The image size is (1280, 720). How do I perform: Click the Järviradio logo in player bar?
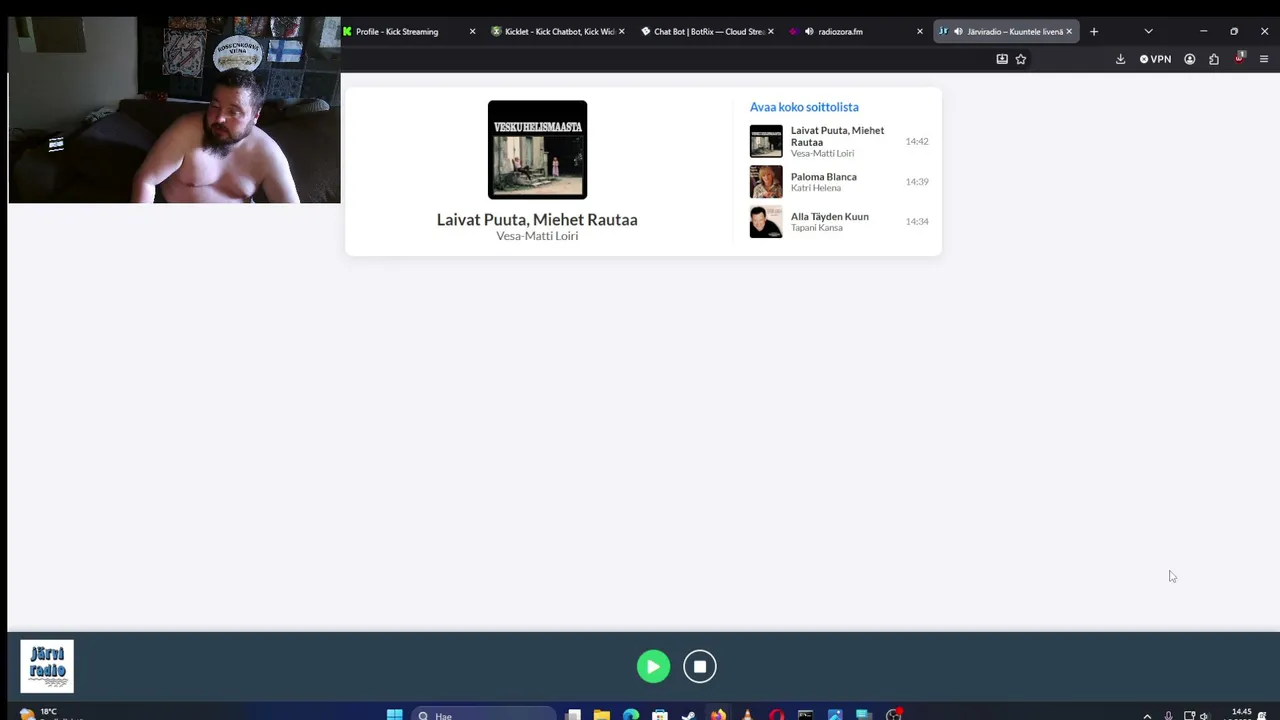point(47,666)
